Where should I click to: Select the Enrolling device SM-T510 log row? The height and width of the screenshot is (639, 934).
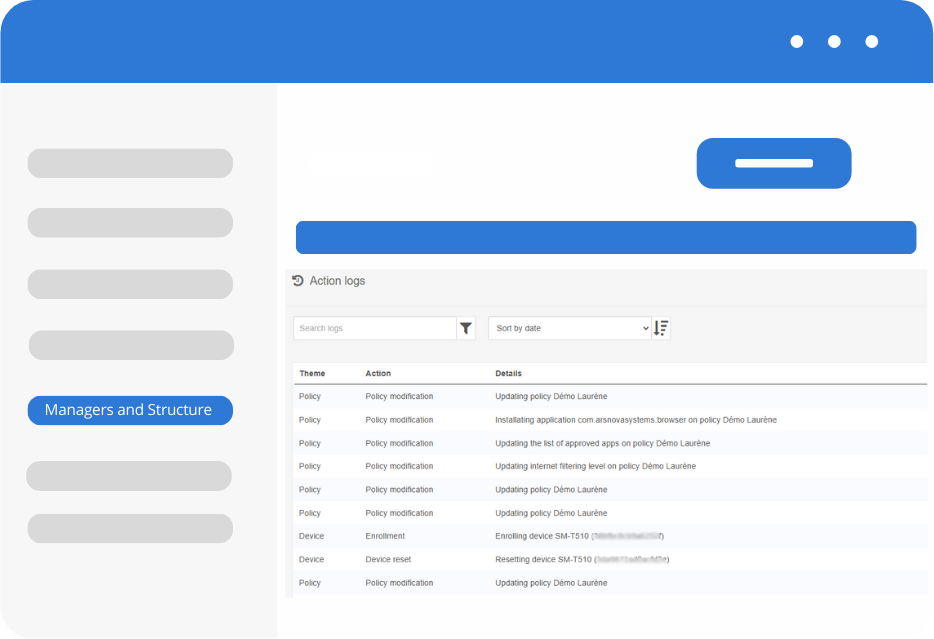click(x=579, y=536)
